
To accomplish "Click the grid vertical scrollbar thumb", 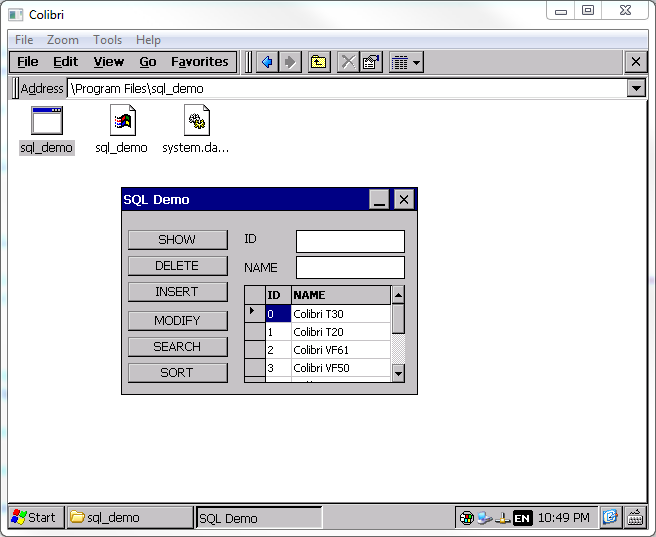I will (398, 319).
